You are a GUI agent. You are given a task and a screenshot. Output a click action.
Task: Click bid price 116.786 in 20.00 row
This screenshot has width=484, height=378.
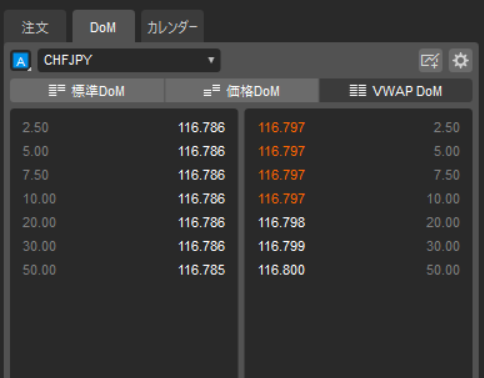202,222
